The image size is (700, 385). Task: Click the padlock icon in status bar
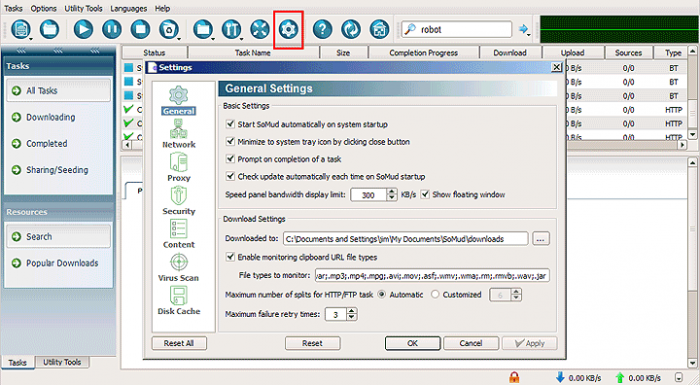514,377
